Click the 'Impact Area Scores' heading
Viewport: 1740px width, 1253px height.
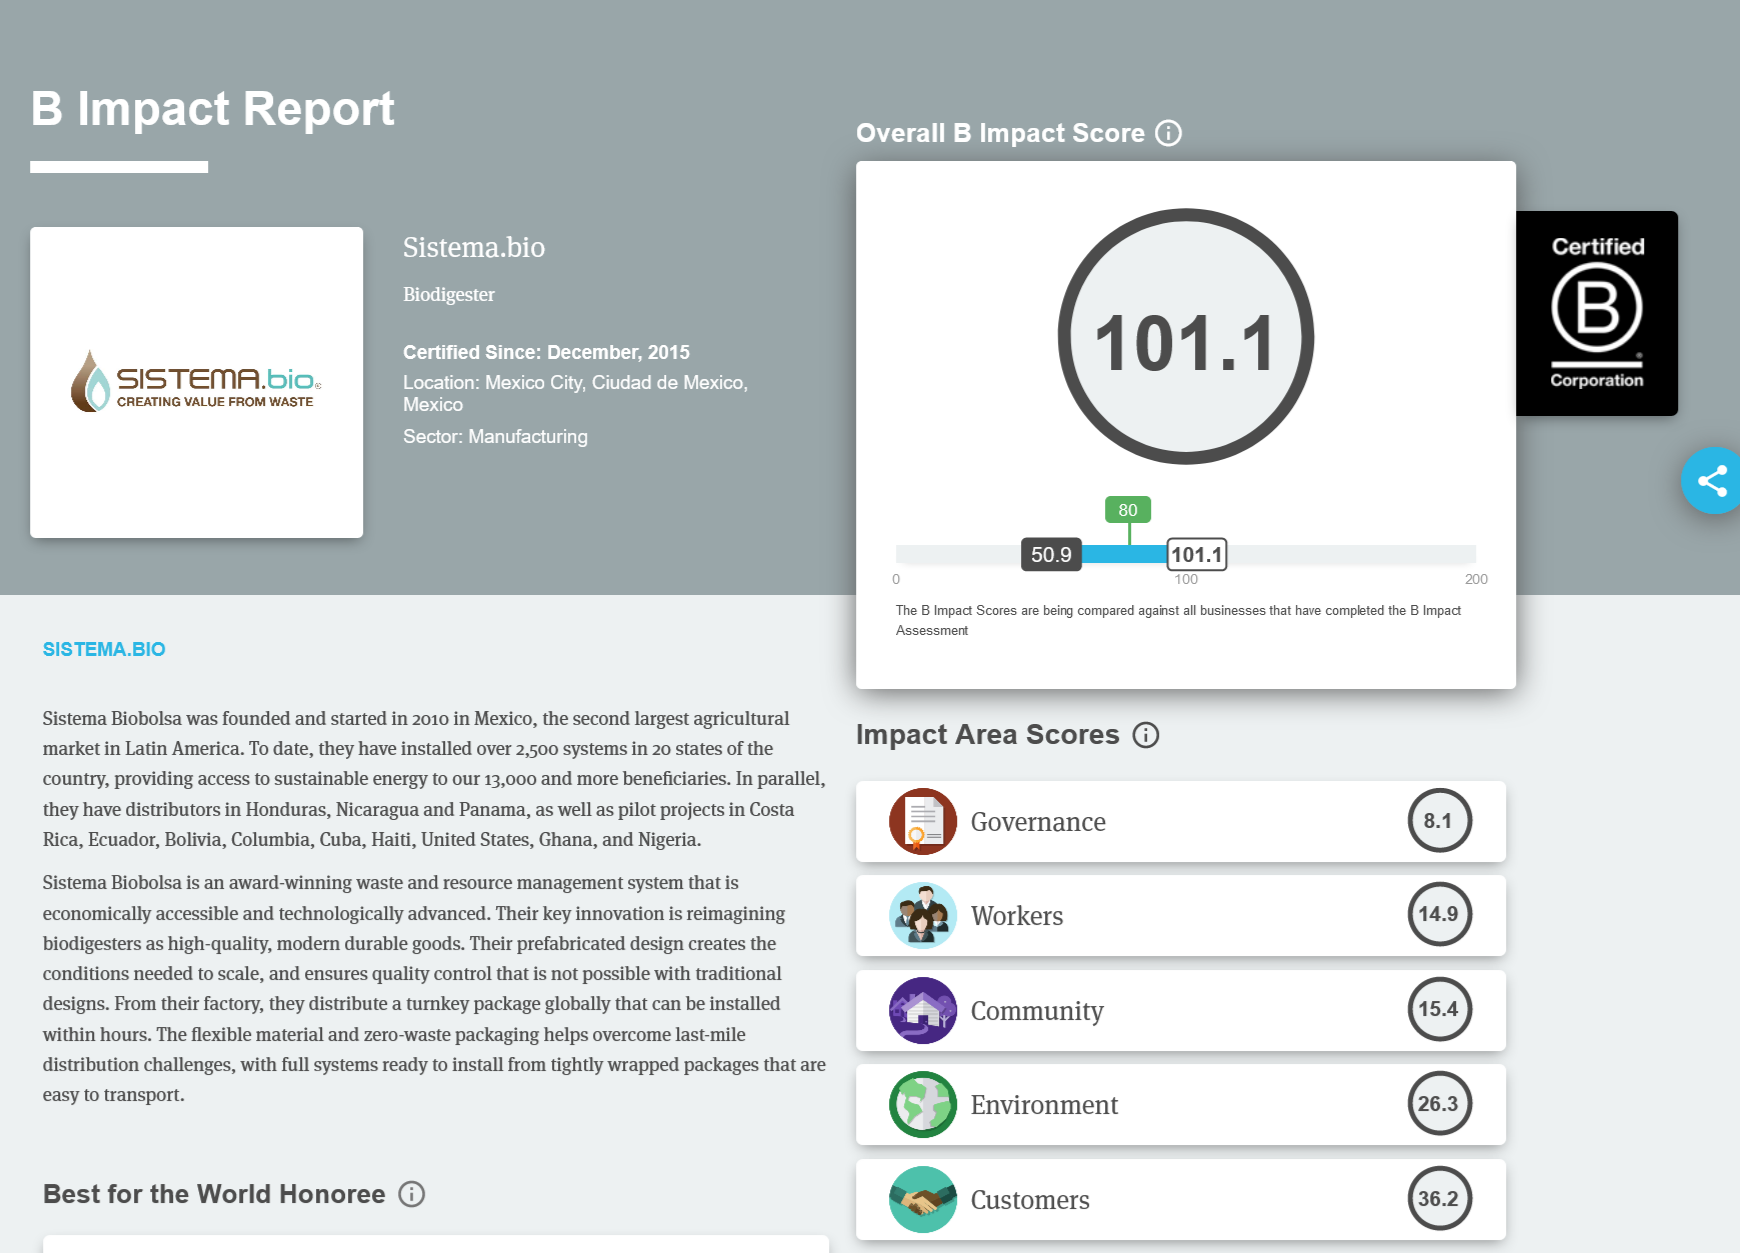pos(988,735)
